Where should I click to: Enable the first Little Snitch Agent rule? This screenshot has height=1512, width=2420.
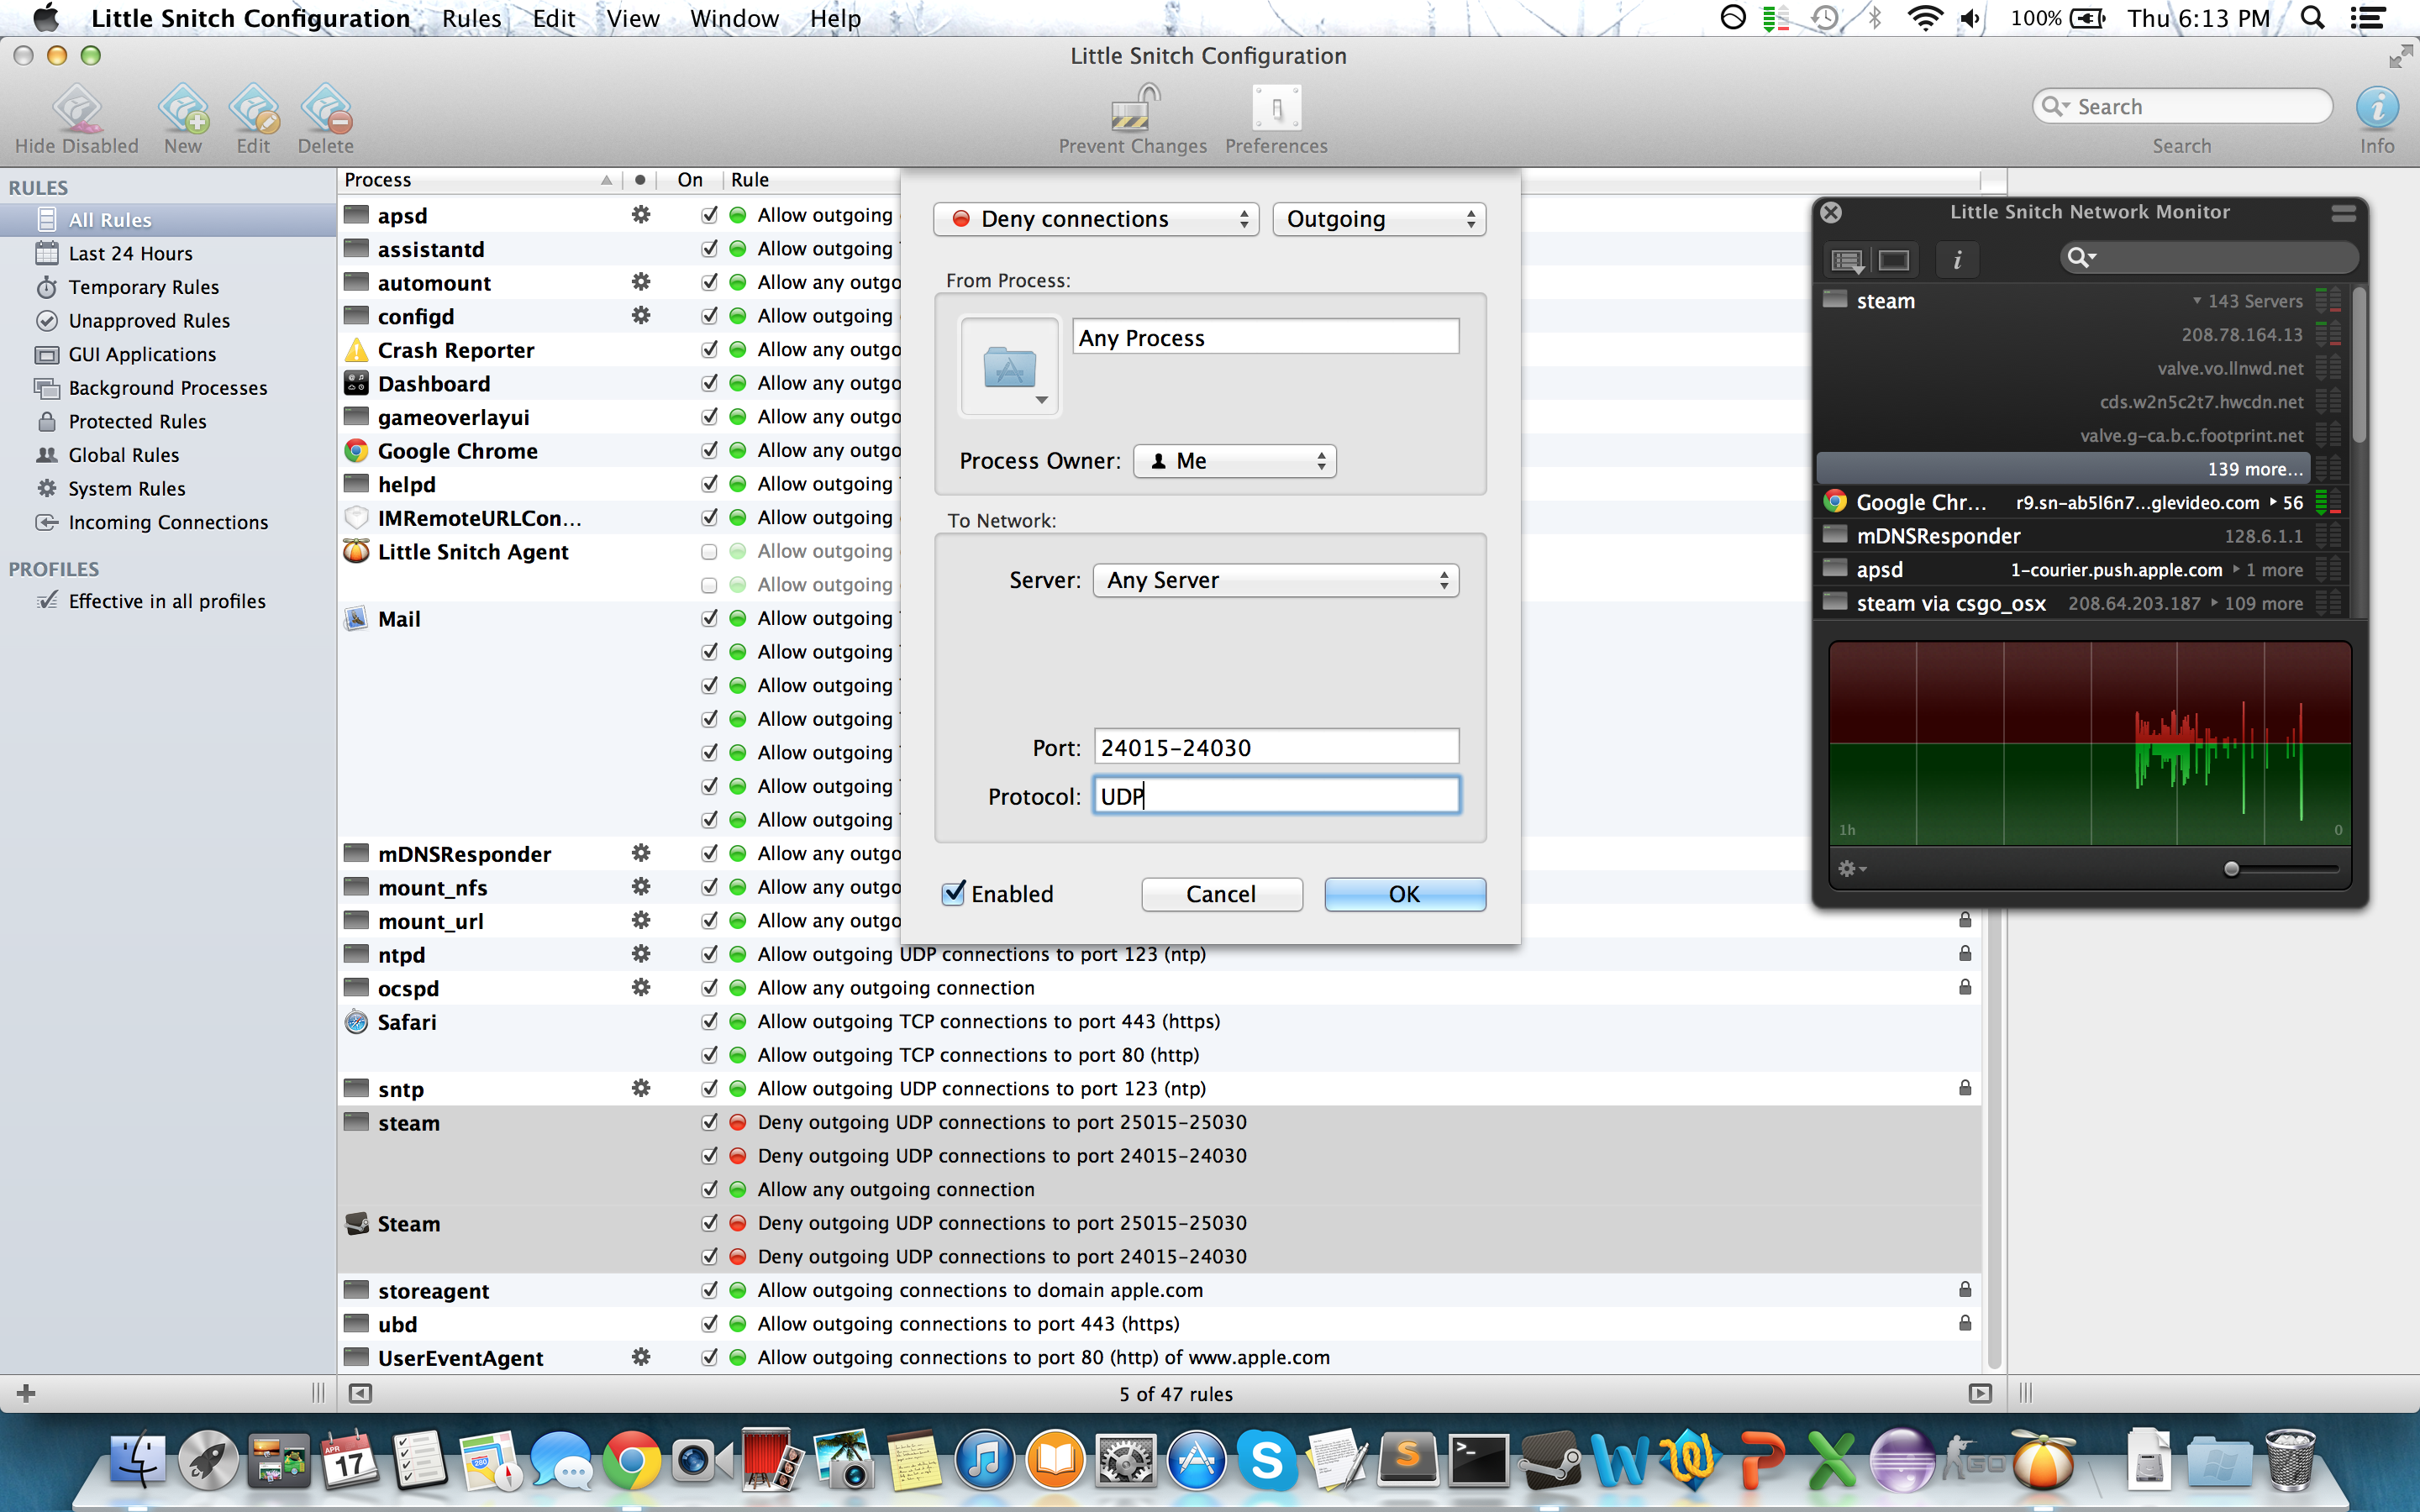[x=709, y=551]
